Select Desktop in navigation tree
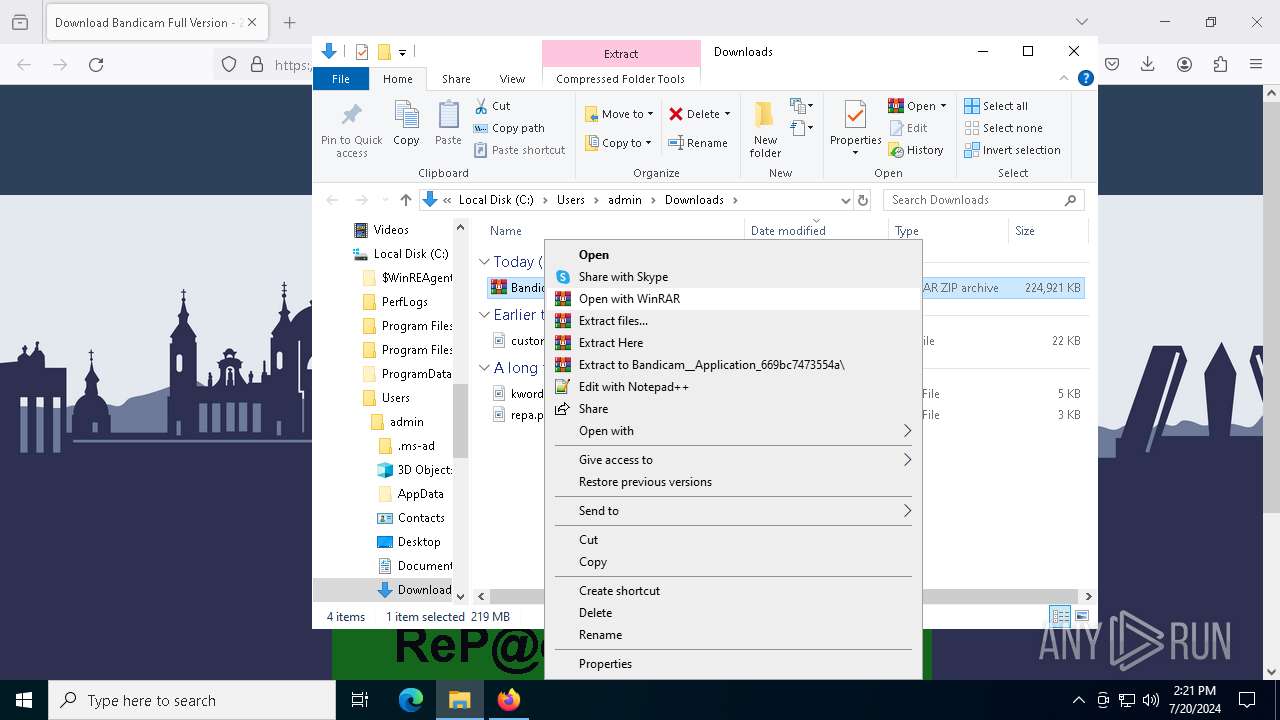The height and width of the screenshot is (720, 1280). pos(419,542)
